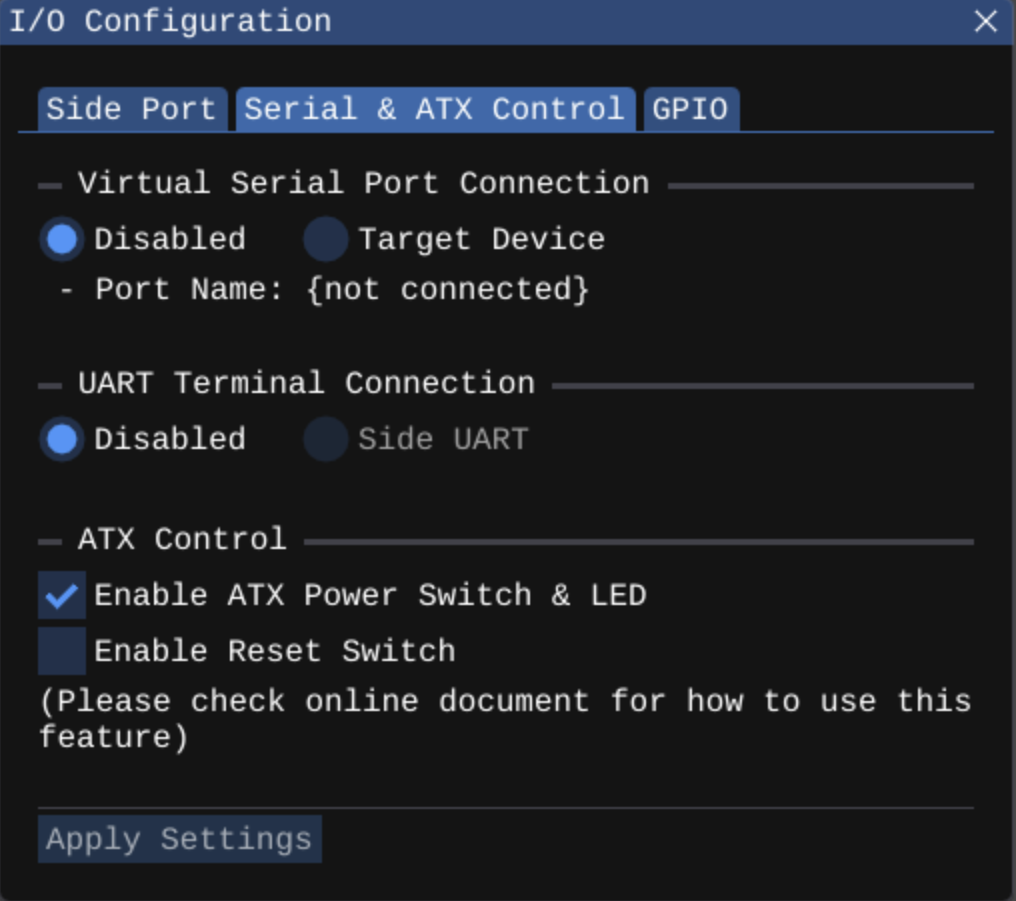1016x901 pixels.
Task: Click the online document help note
Action: (x=505, y=718)
